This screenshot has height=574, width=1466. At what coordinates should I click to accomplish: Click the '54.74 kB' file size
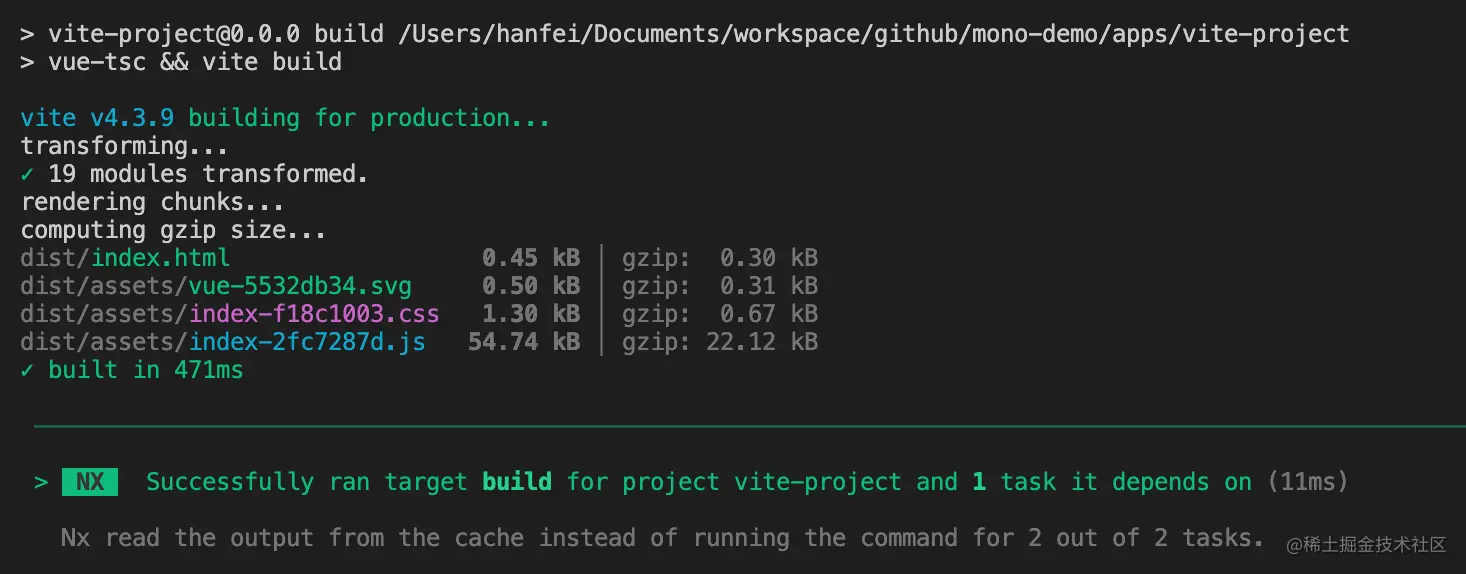(x=524, y=342)
